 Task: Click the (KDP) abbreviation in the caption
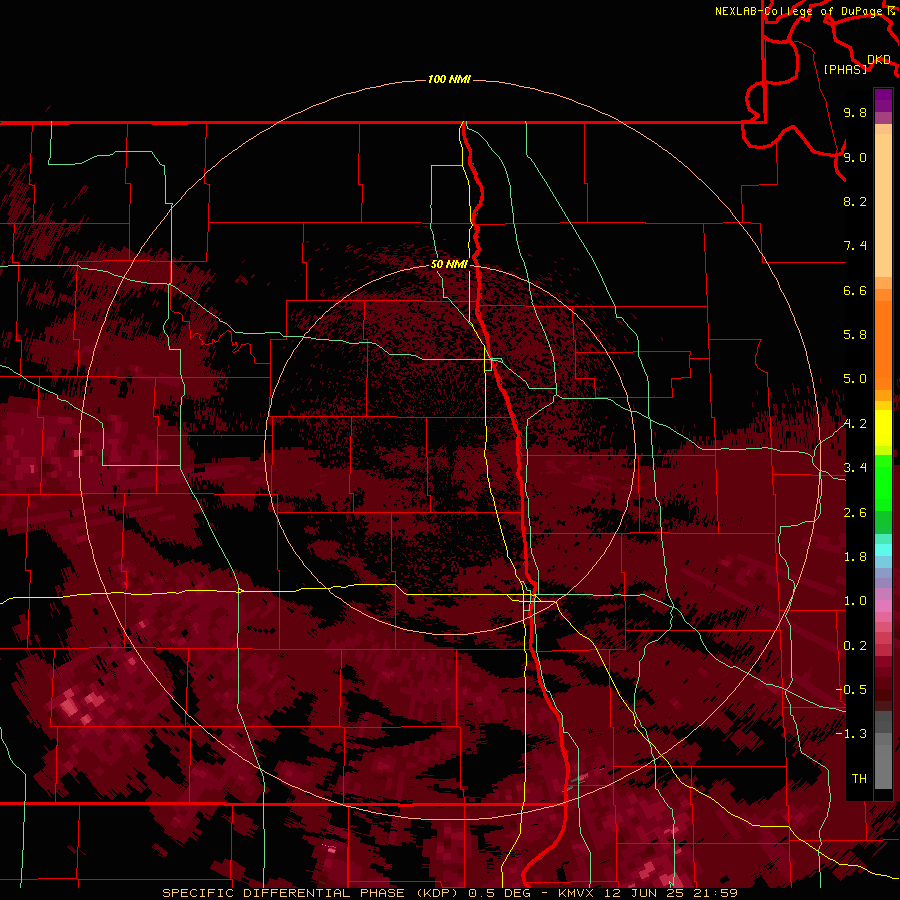coord(437,893)
